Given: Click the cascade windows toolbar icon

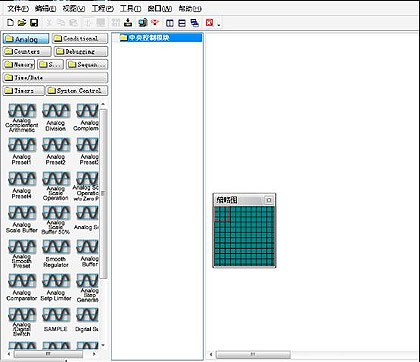Looking at the screenshot, I should click(195, 23).
